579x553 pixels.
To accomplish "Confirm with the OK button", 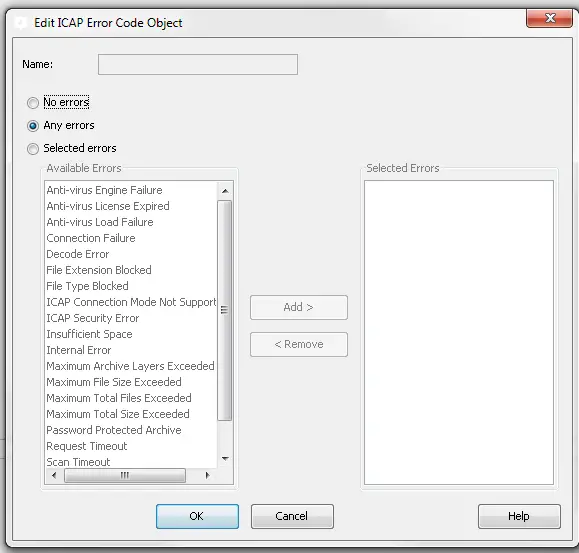I will [197, 516].
